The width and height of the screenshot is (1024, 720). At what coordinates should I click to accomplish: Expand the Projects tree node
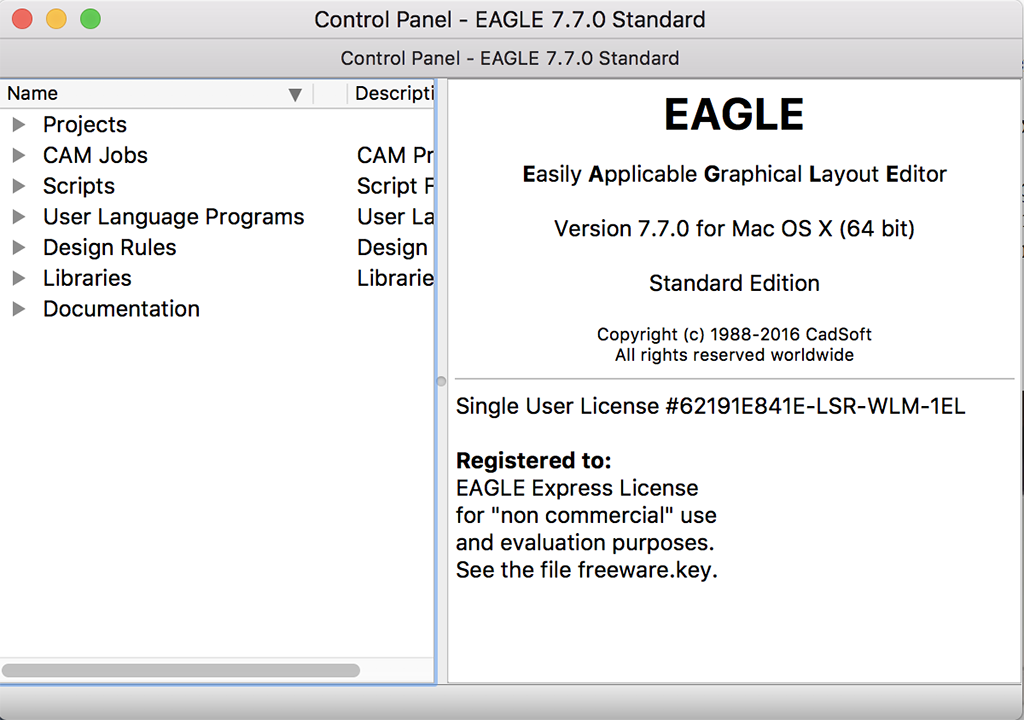pos(19,124)
